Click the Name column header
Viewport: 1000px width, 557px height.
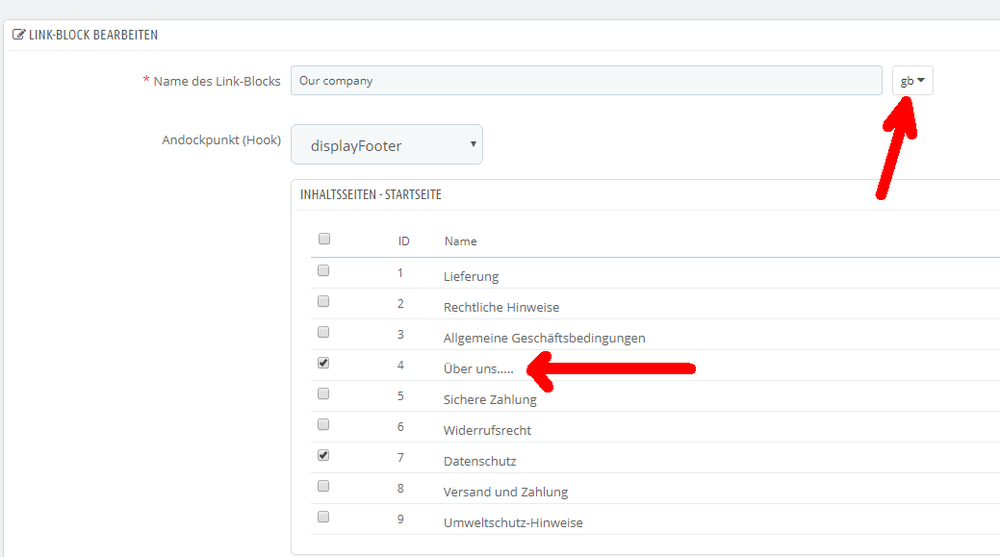click(x=460, y=241)
